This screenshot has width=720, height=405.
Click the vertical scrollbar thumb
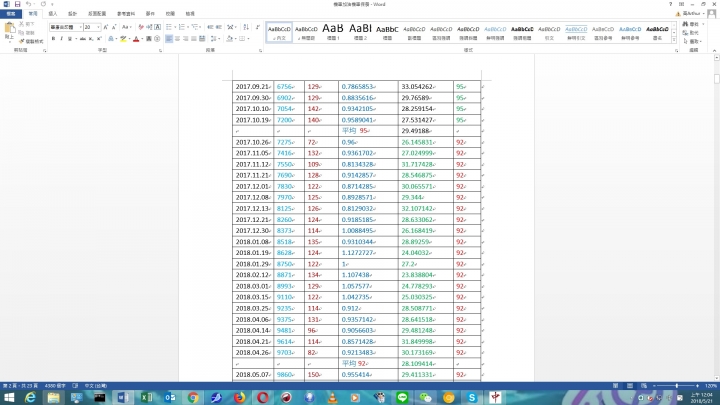pyautogui.click(x=716, y=79)
